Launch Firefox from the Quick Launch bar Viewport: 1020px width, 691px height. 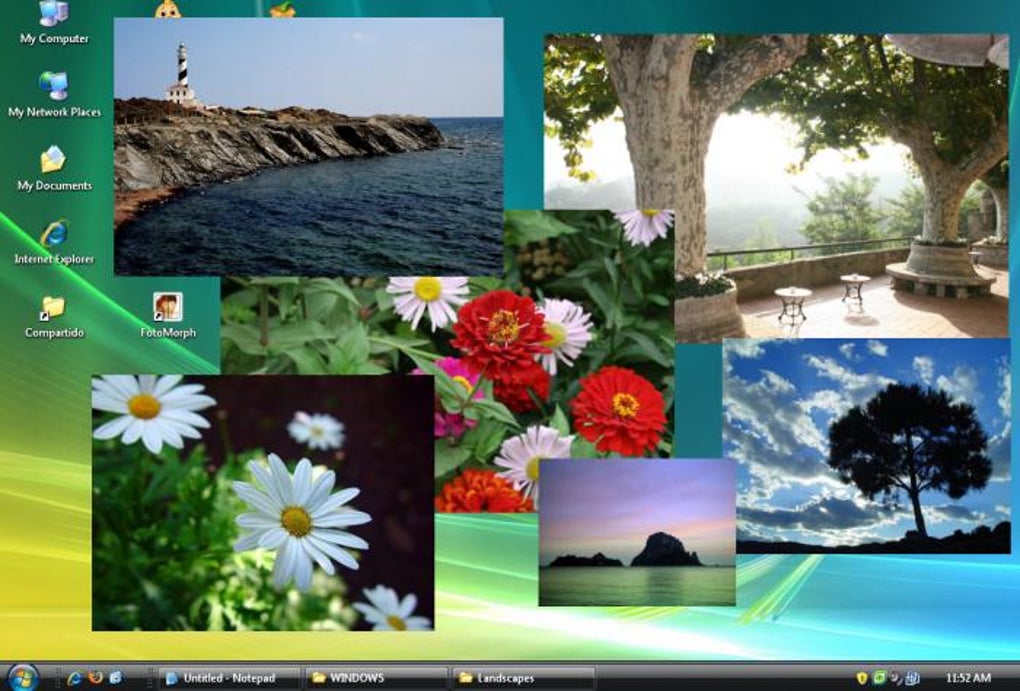[95, 677]
